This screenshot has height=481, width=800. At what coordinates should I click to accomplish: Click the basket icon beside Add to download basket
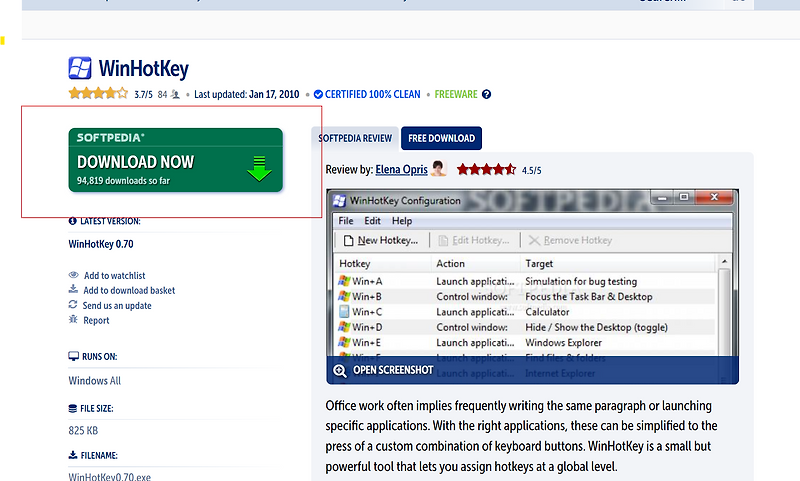point(73,290)
